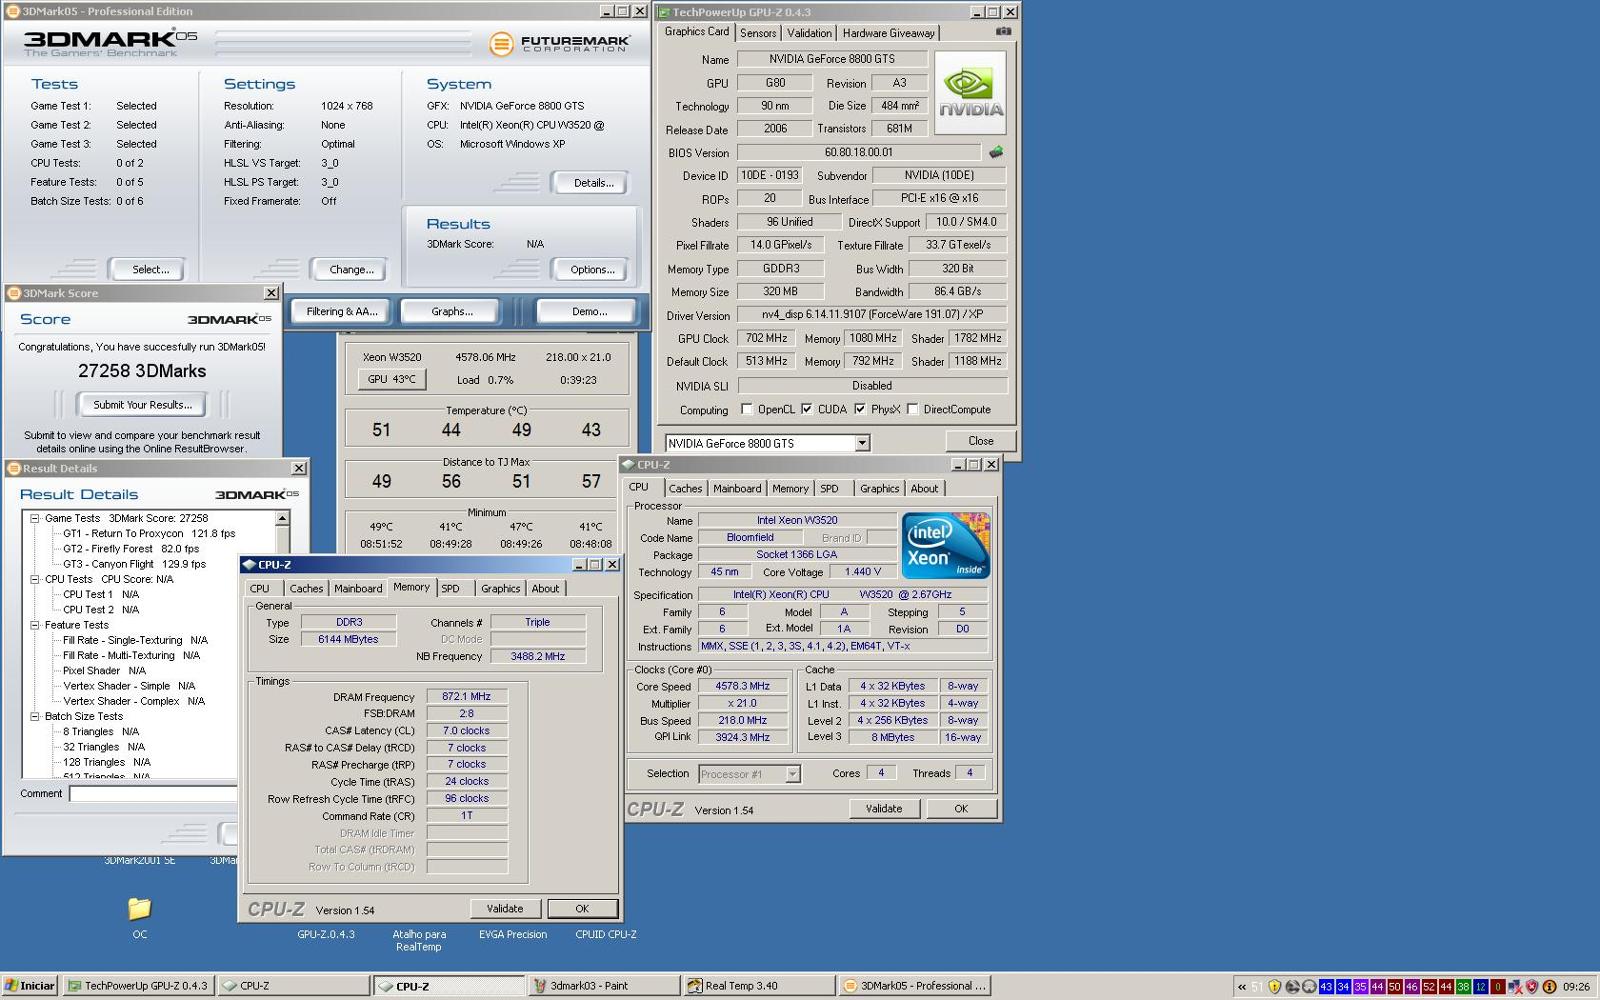Switch to 3dmark03 - Paint taskbar button
The height and width of the screenshot is (1000, 1600).
point(606,985)
